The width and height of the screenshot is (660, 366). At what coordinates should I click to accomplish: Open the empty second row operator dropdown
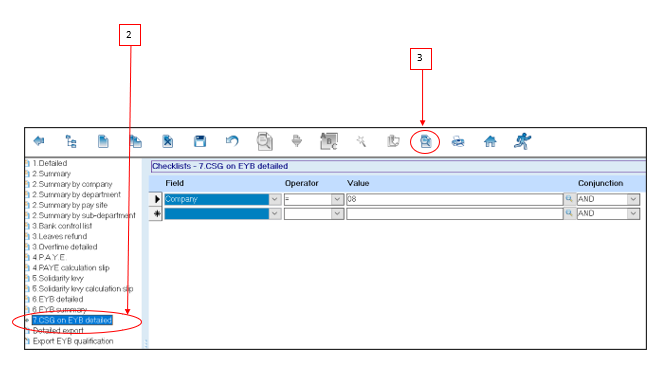point(337,213)
